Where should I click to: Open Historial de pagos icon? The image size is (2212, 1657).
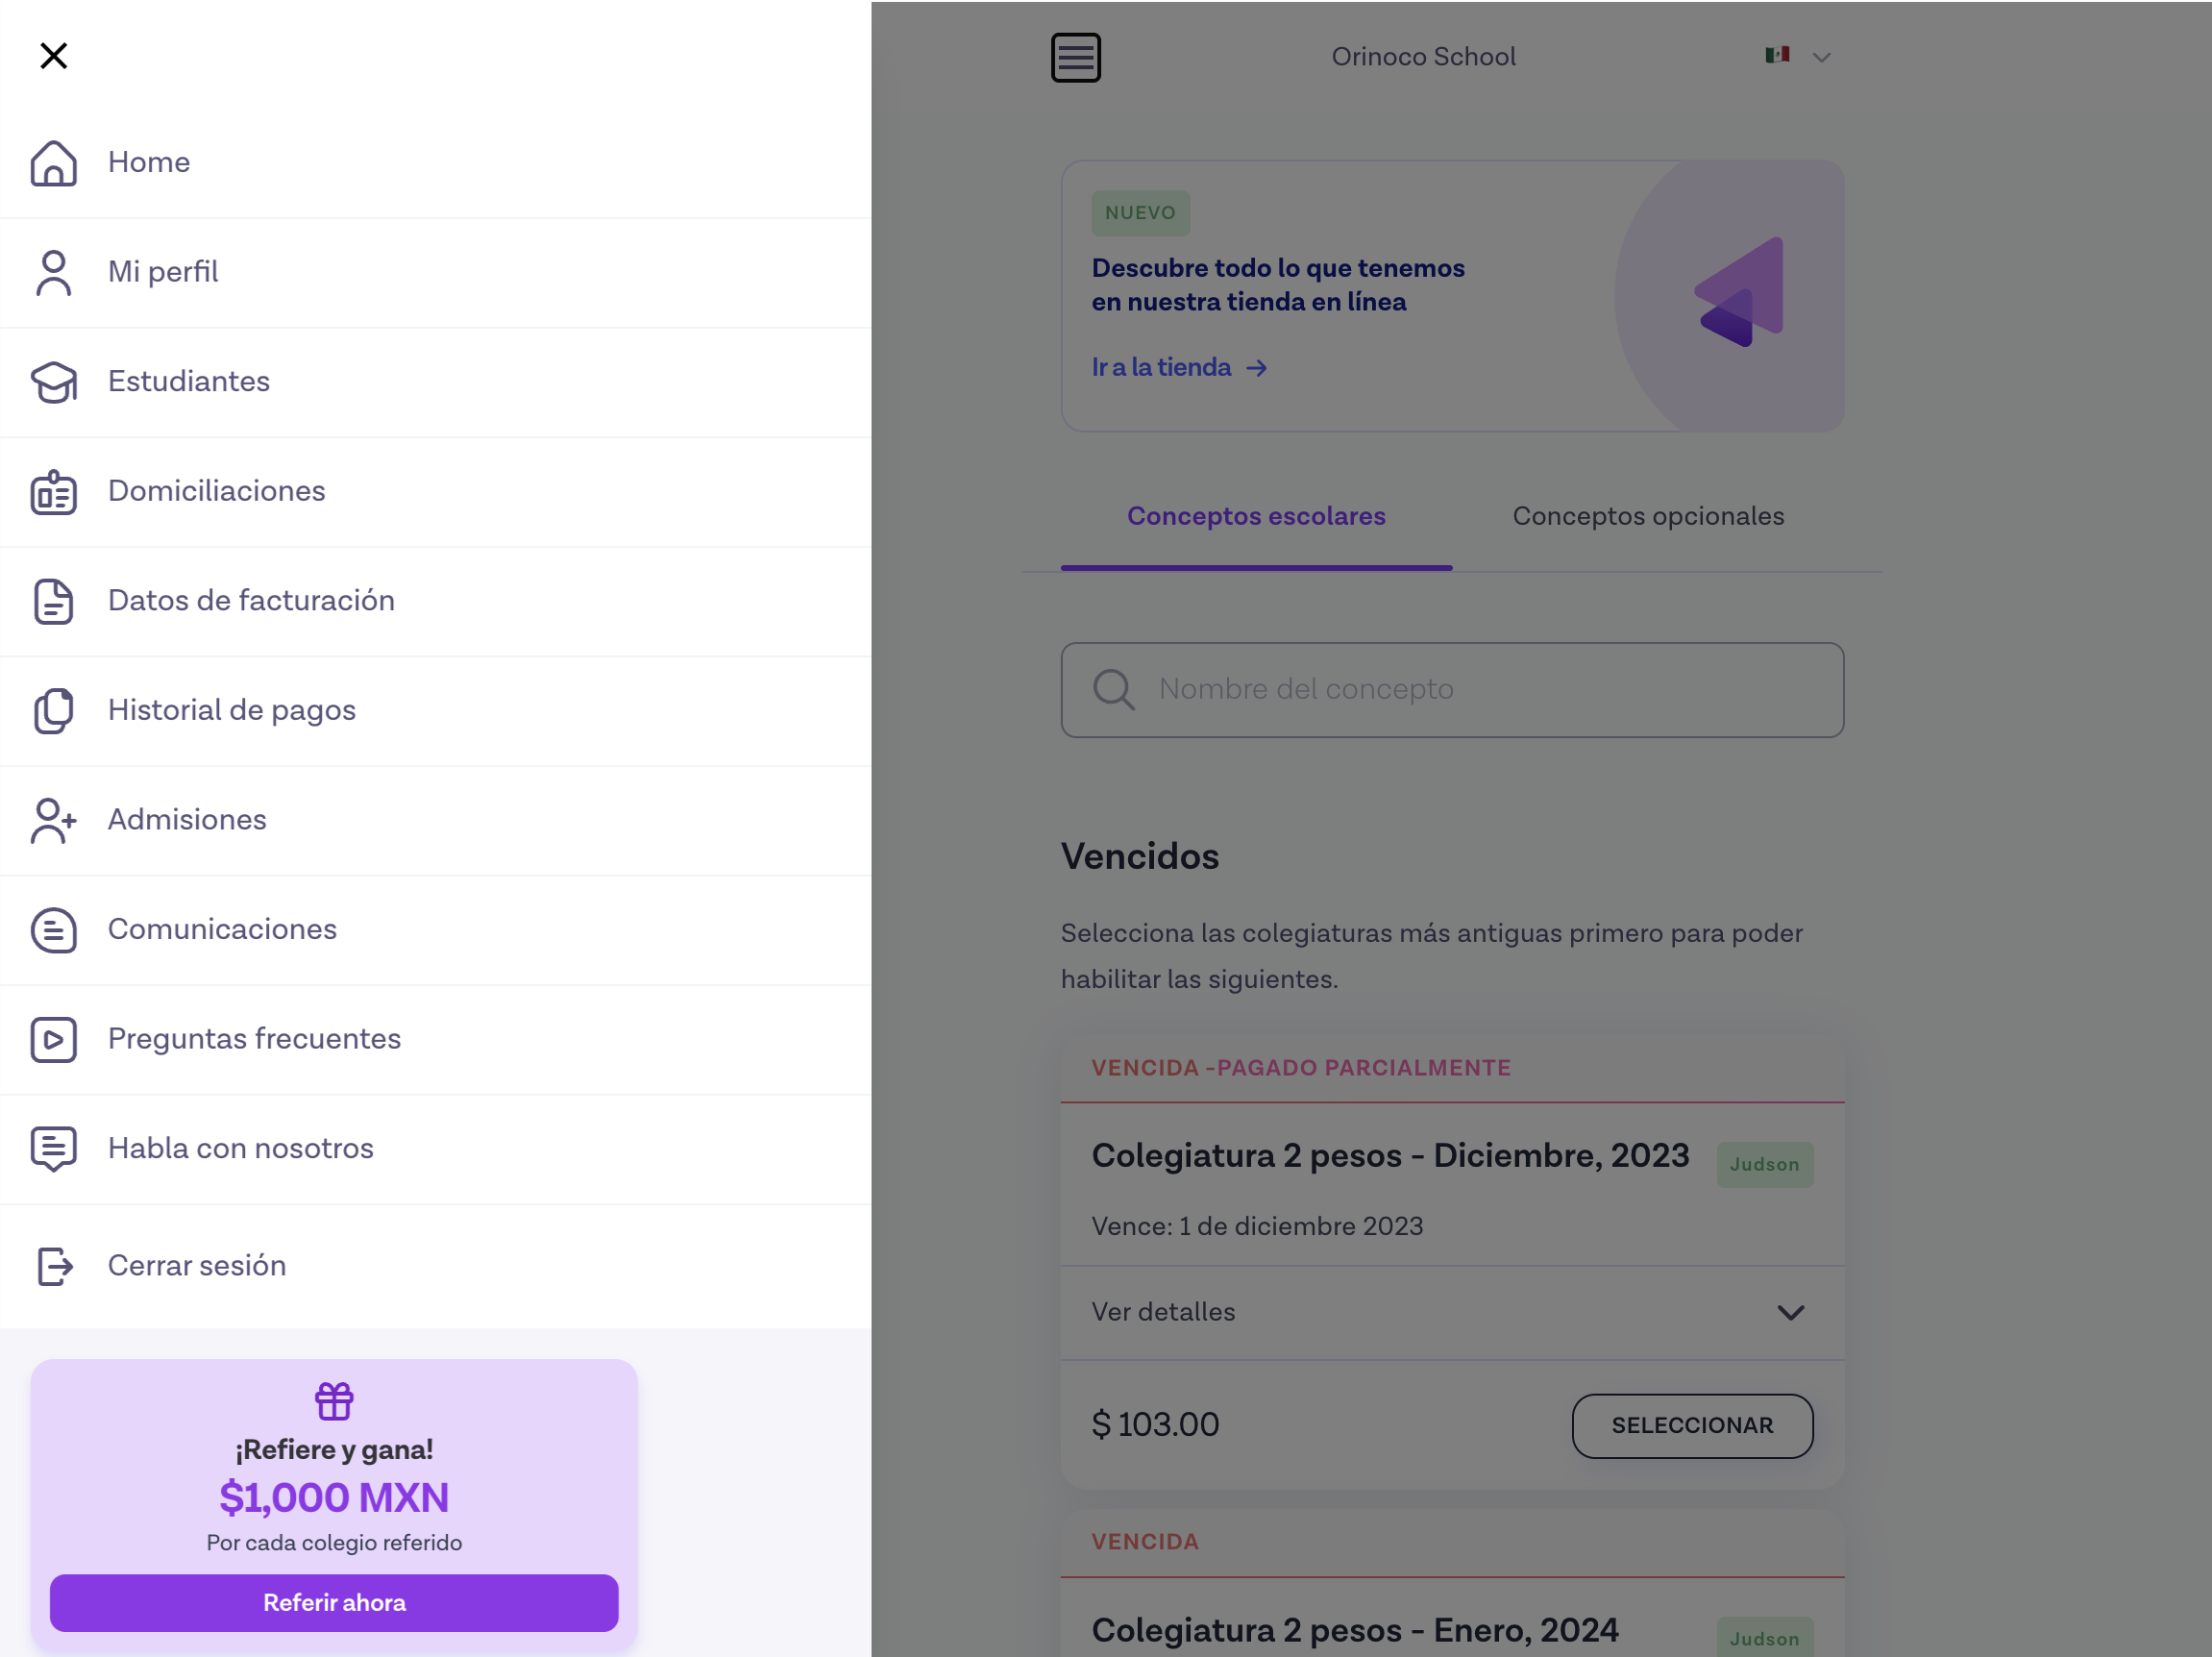(x=53, y=710)
